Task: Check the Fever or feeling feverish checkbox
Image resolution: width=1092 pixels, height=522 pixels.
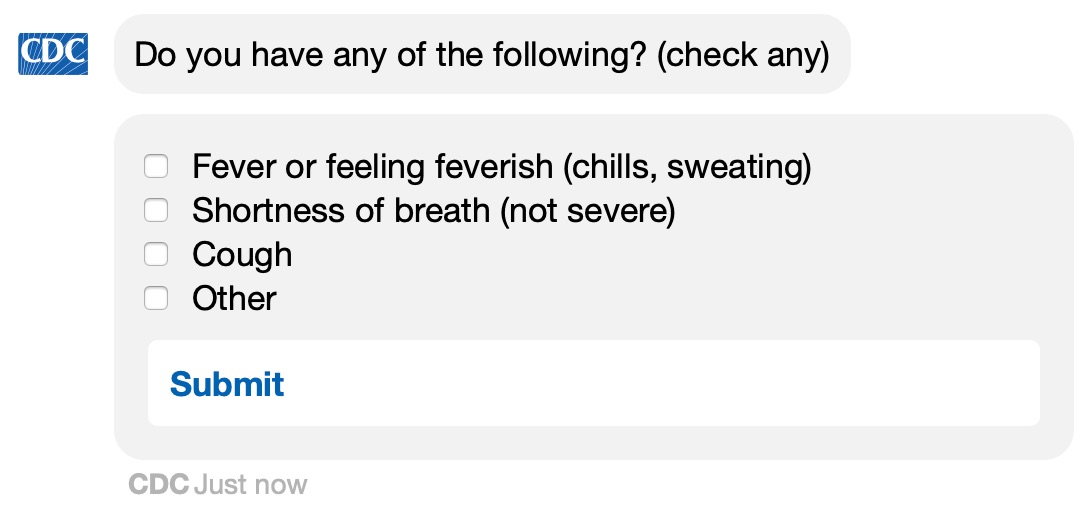Action: point(156,166)
